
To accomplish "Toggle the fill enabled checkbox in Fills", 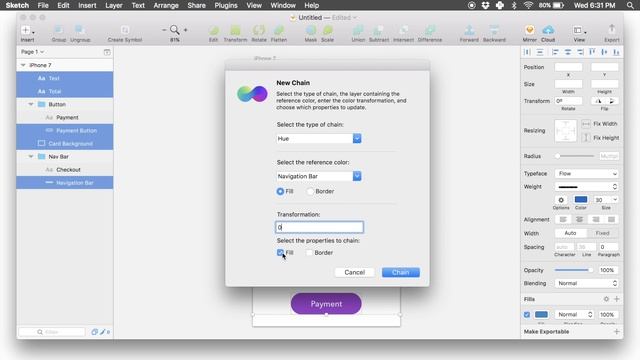I will click(x=527, y=315).
